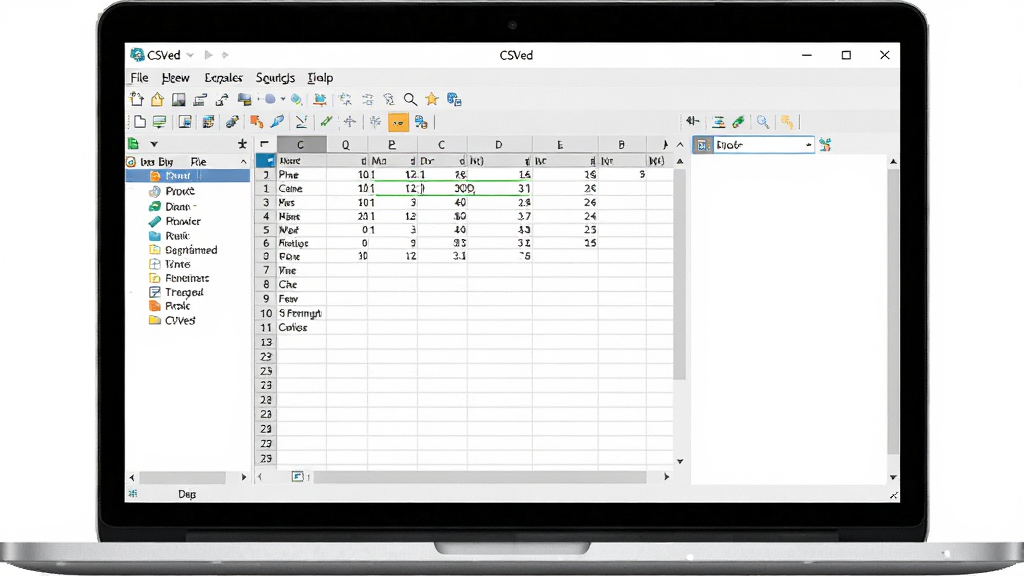
Task: Click the black-and-white square icon in top toolbar
Action: click(178, 99)
